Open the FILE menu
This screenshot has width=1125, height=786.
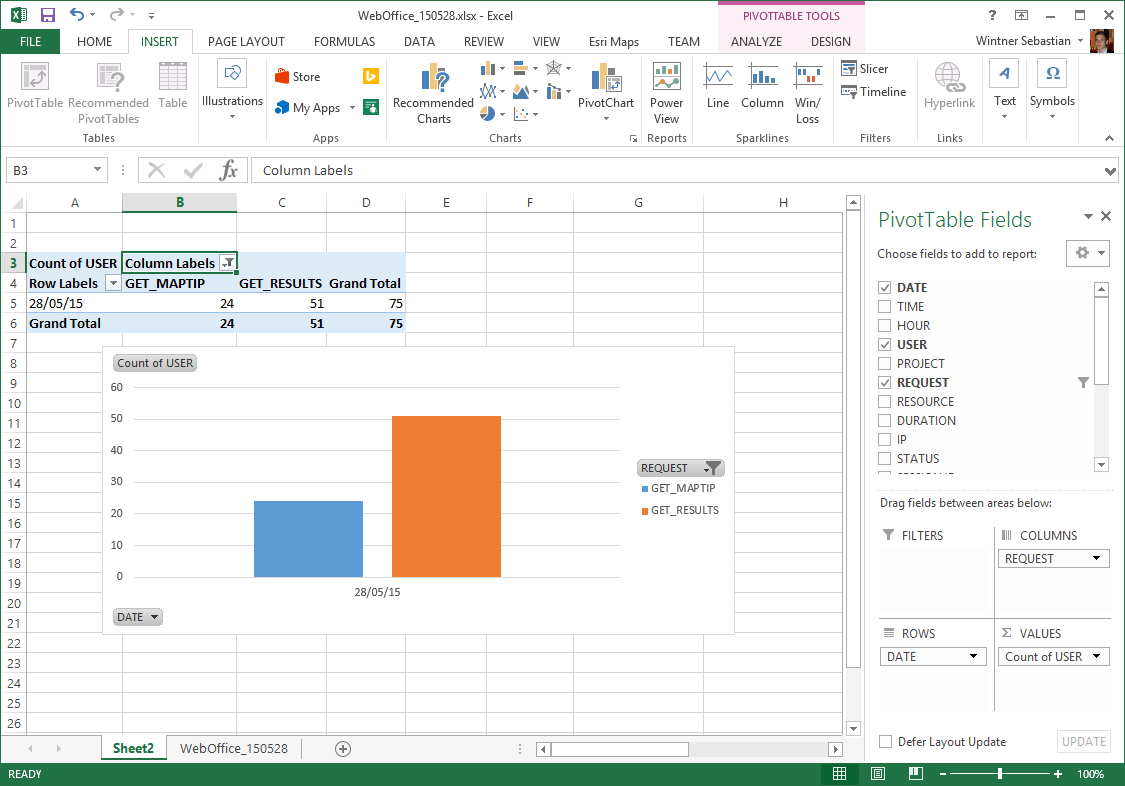point(30,42)
